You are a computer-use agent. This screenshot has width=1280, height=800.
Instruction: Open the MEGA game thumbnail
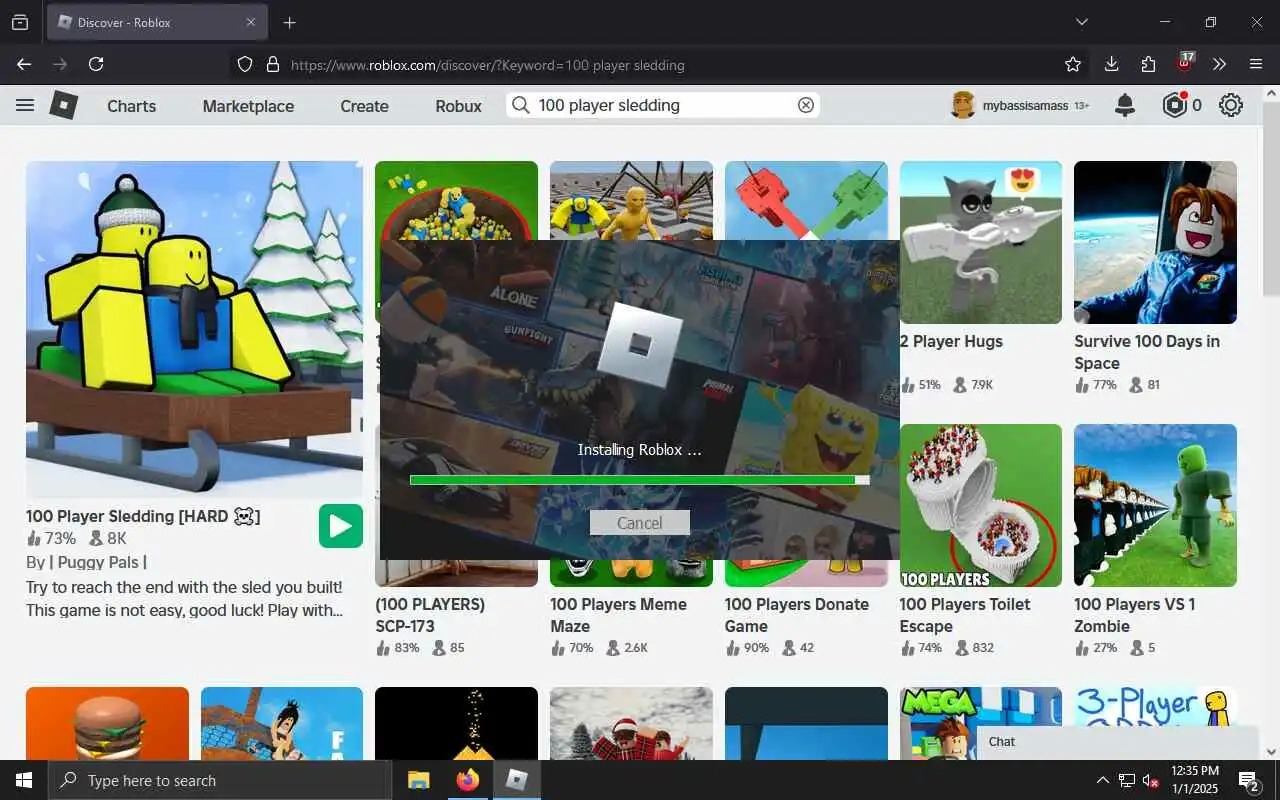tap(981, 723)
